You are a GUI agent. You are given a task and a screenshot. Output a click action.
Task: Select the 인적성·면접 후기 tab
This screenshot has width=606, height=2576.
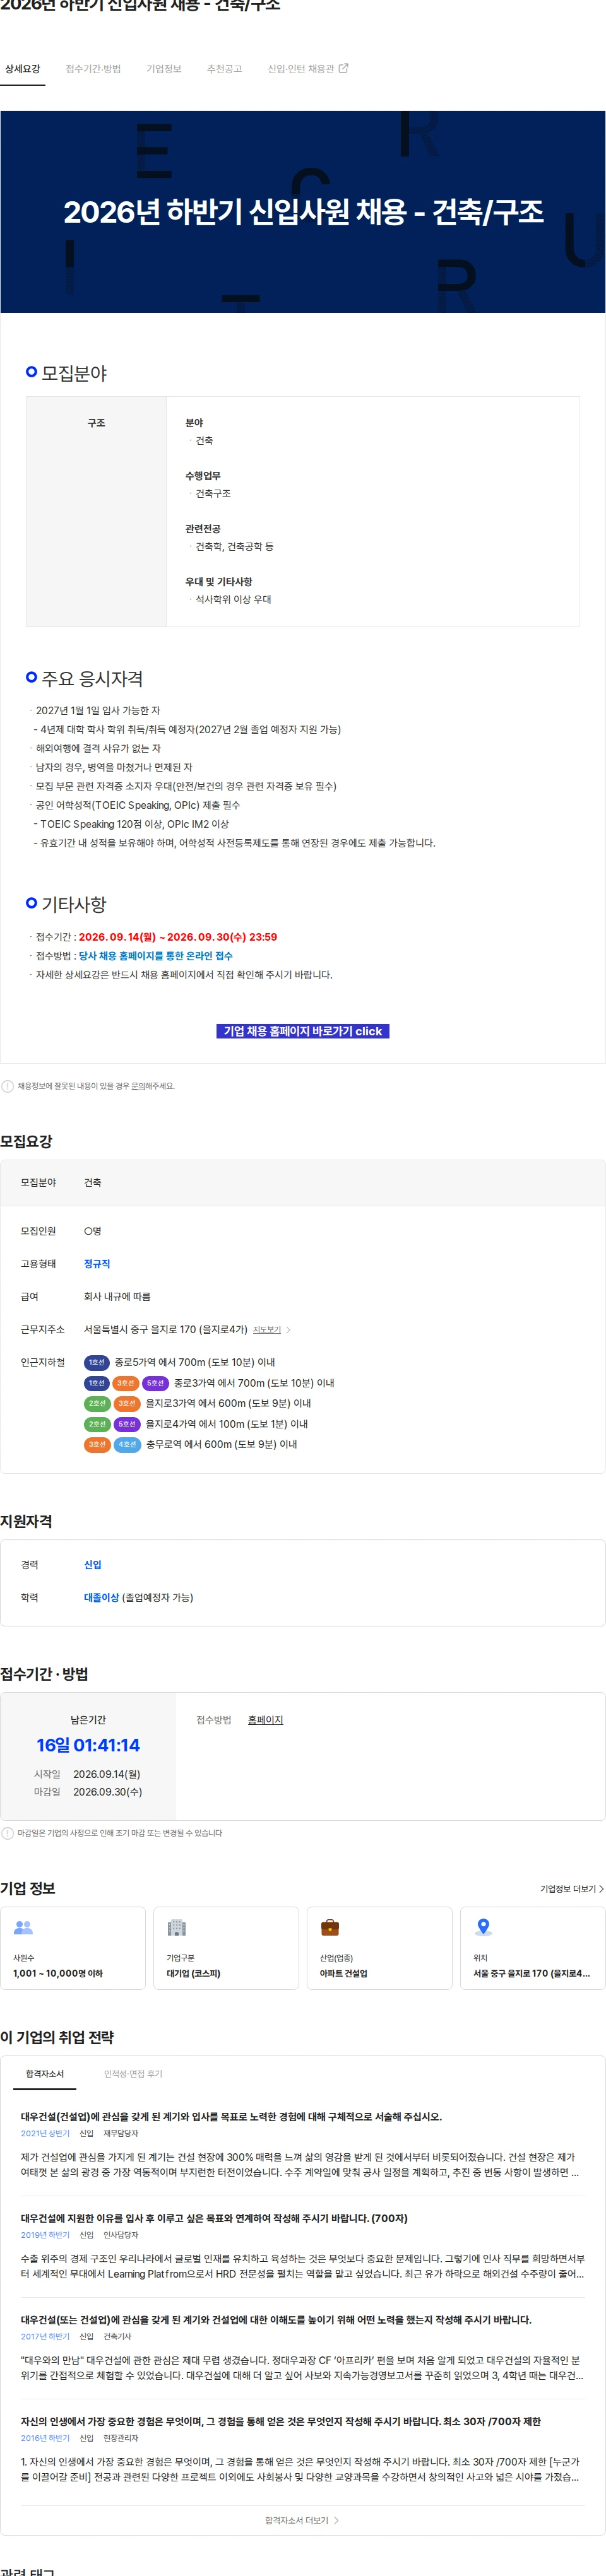click(133, 2074)
